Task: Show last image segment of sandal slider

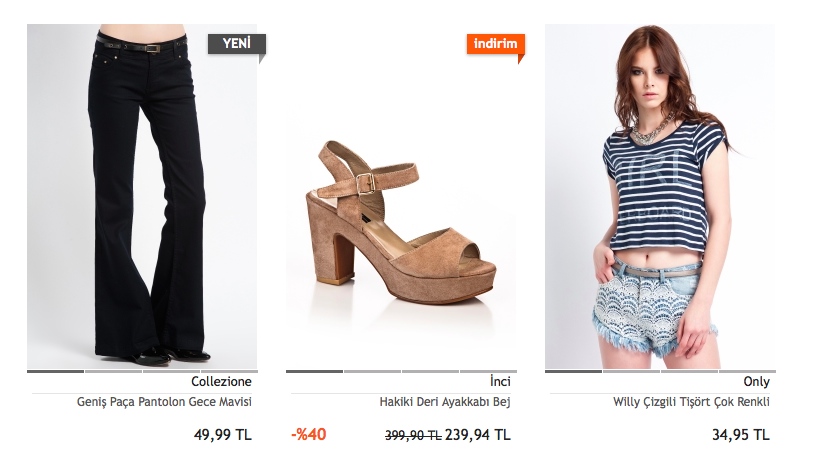Action: click(488, 371)
